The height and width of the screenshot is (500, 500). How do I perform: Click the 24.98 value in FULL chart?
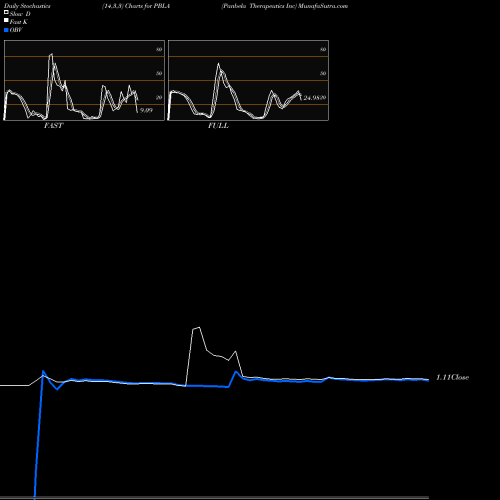[x=311, y=98]
